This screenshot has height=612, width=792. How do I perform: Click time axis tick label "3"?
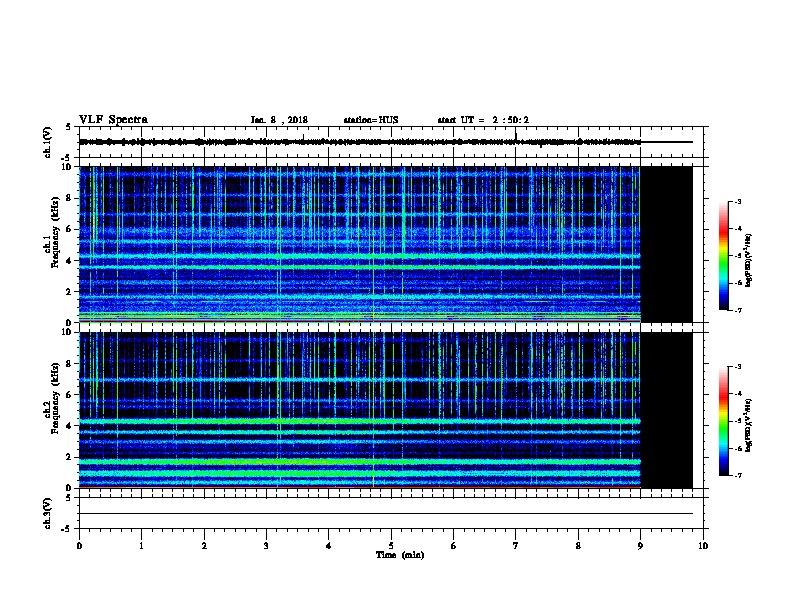click(x=266, y=546)
